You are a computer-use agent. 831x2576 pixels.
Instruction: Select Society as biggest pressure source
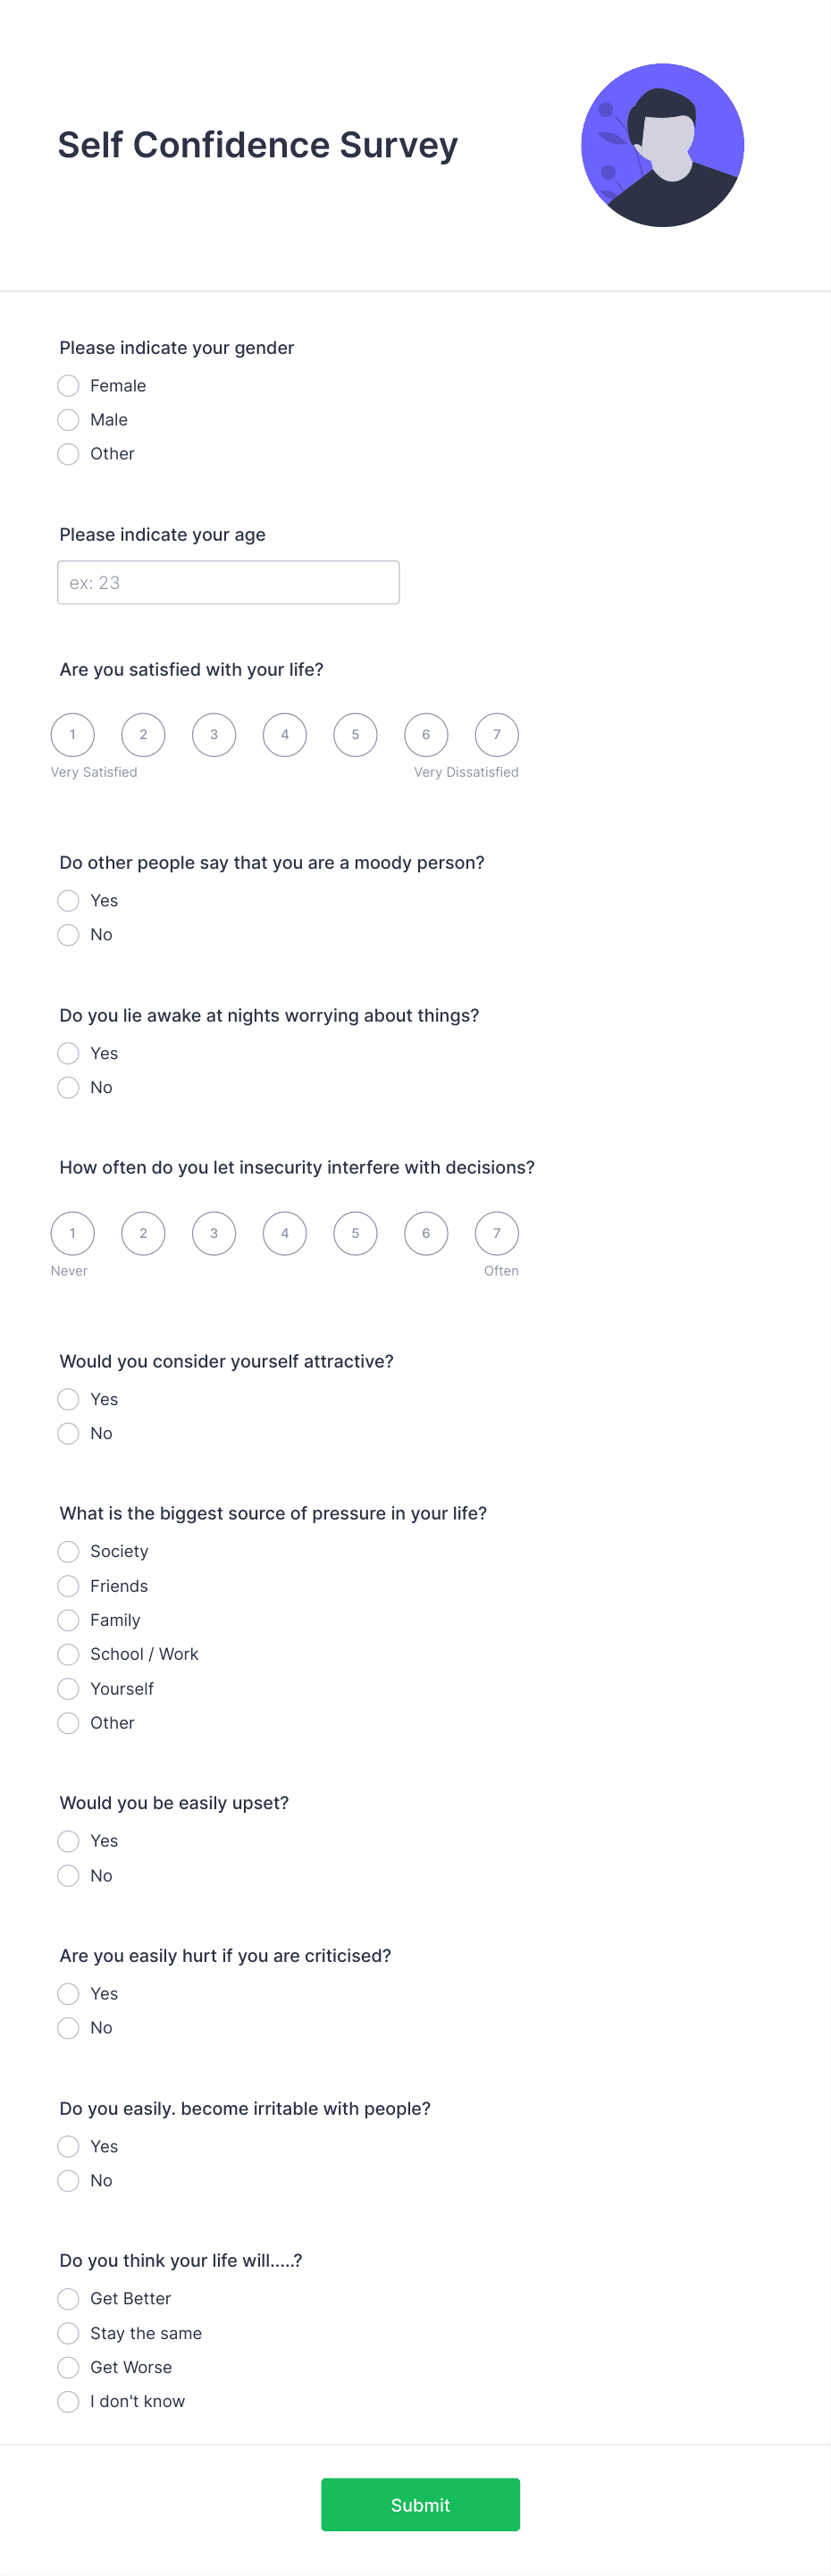[x=68, y=1551]
